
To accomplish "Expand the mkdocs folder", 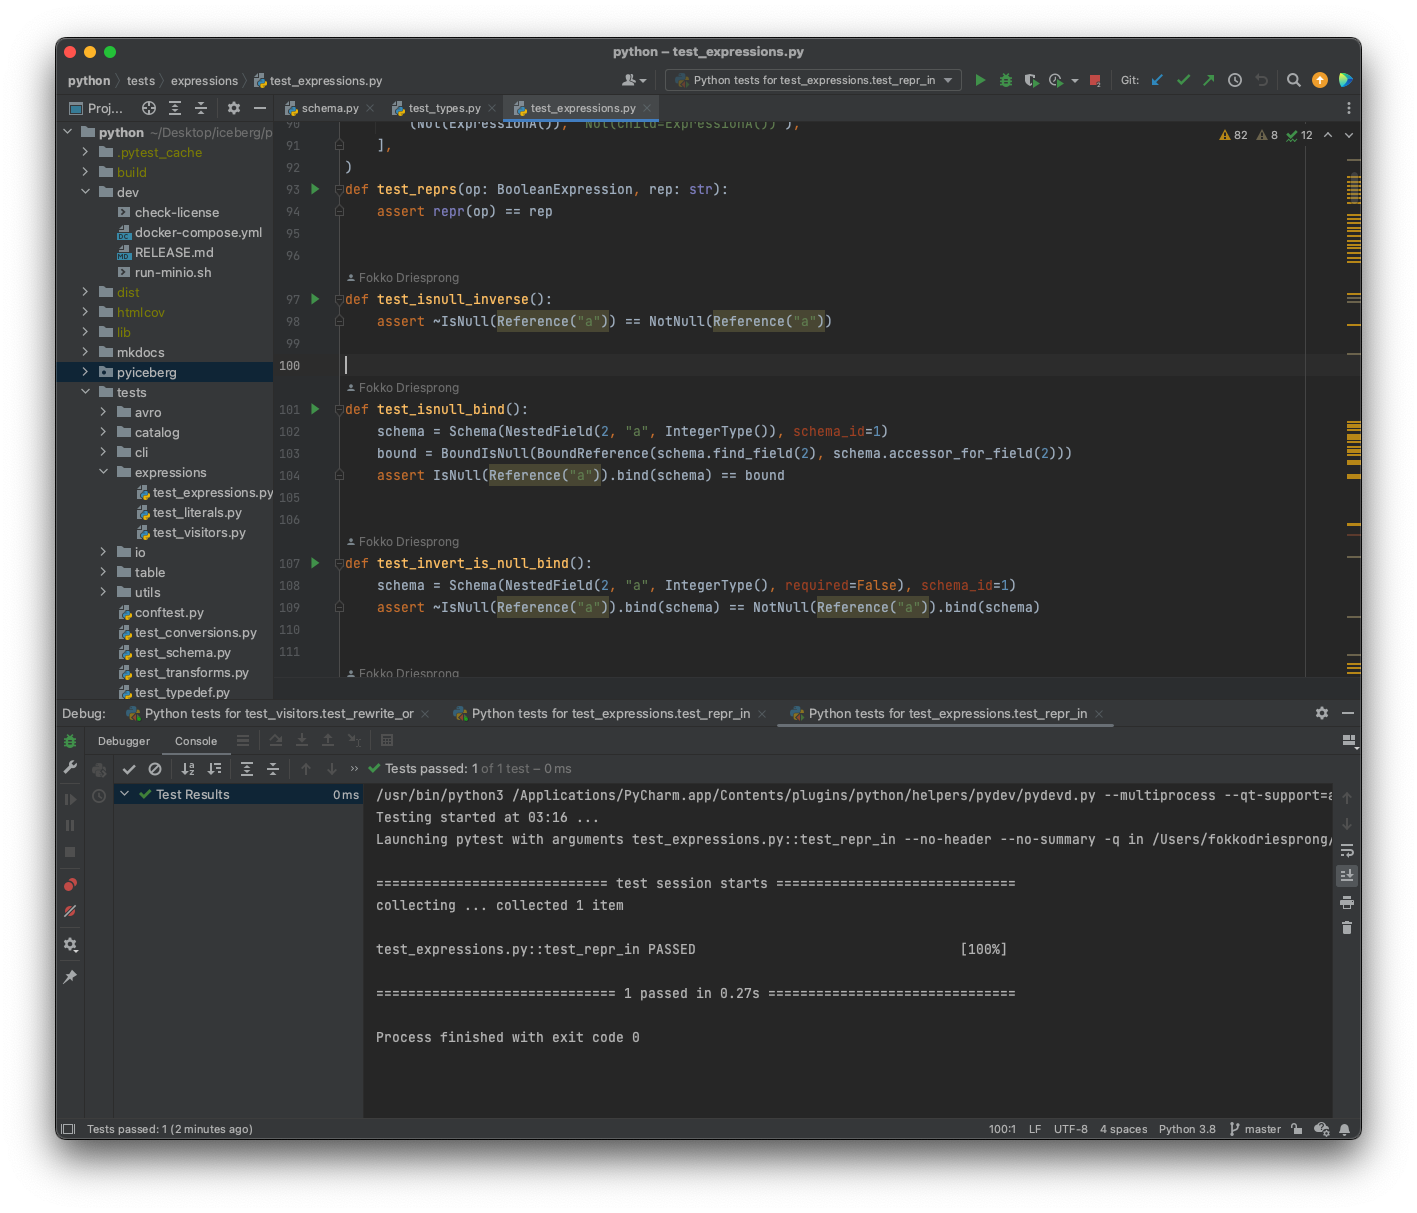I will [86, 352].
